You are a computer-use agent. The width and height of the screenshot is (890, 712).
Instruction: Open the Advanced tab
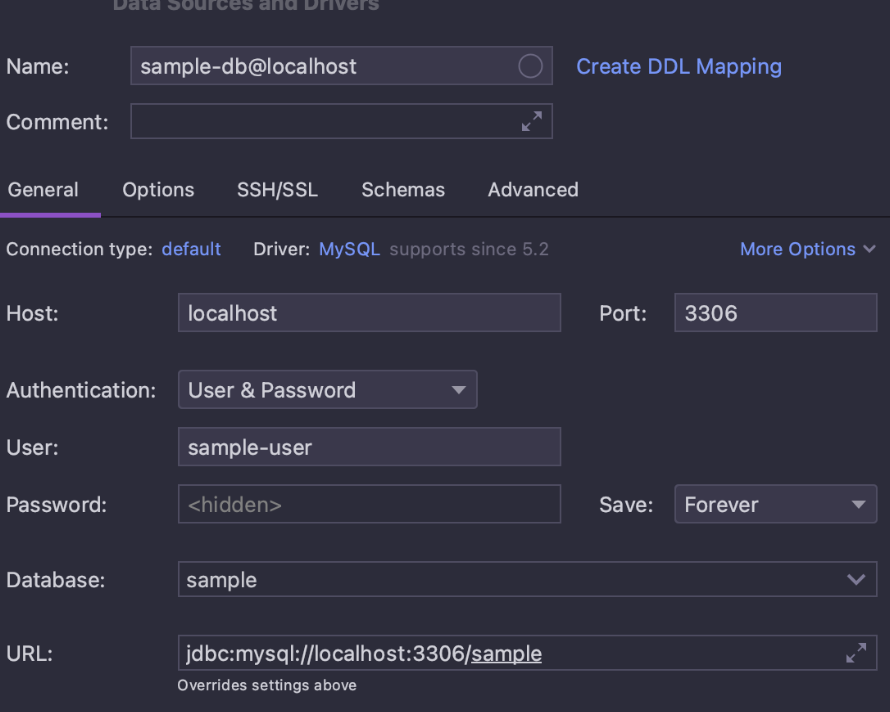coord(533,190)
